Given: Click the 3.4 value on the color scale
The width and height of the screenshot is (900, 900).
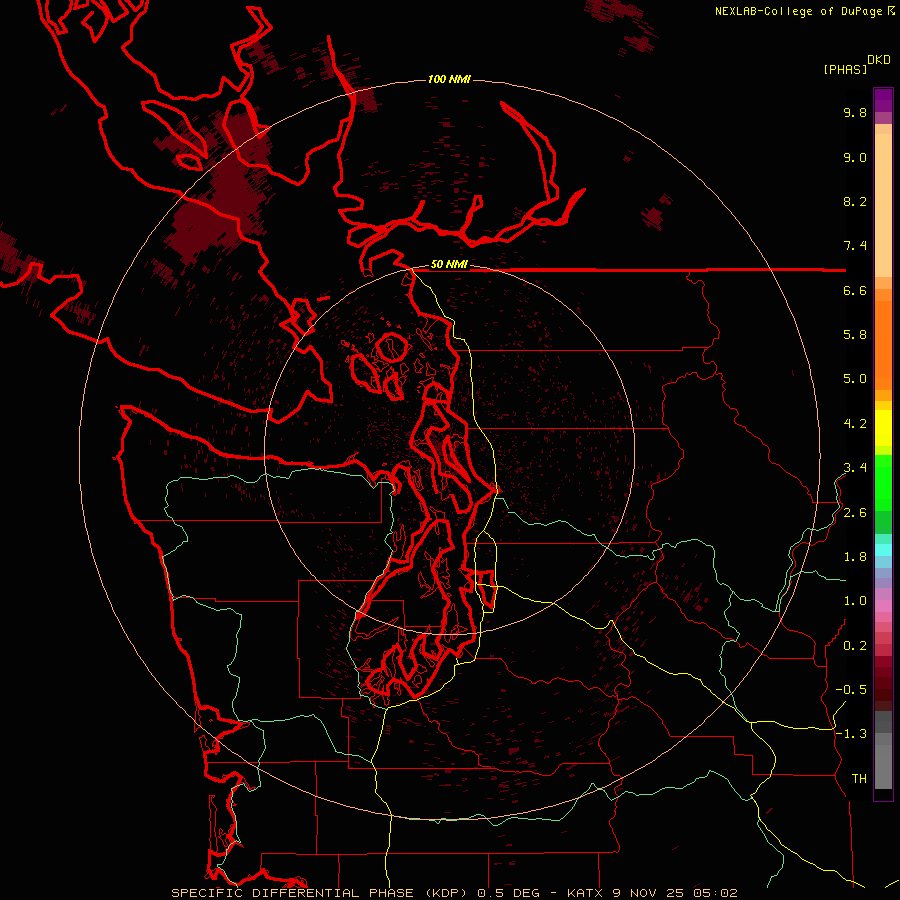Looking at the screenshot, I should 855,468.
